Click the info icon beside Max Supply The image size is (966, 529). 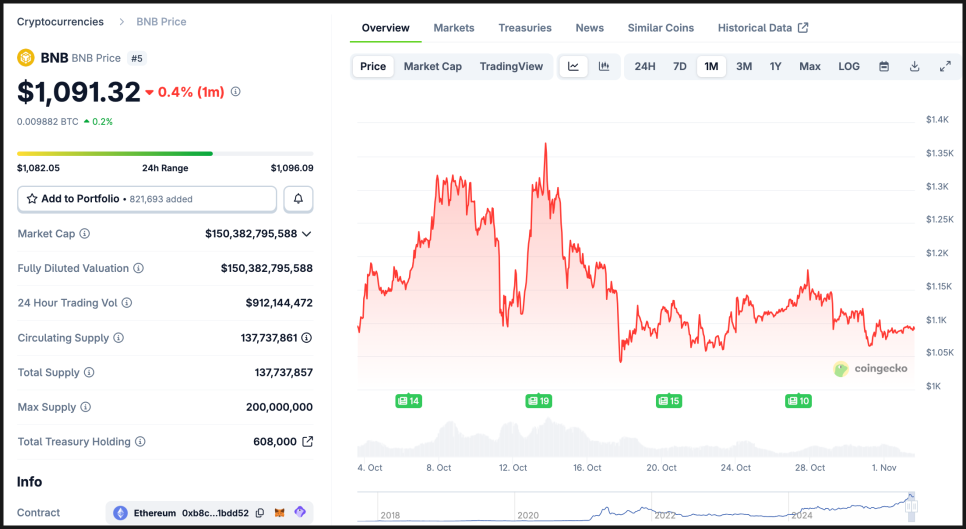pyautogui.click(x=85, y=407)
